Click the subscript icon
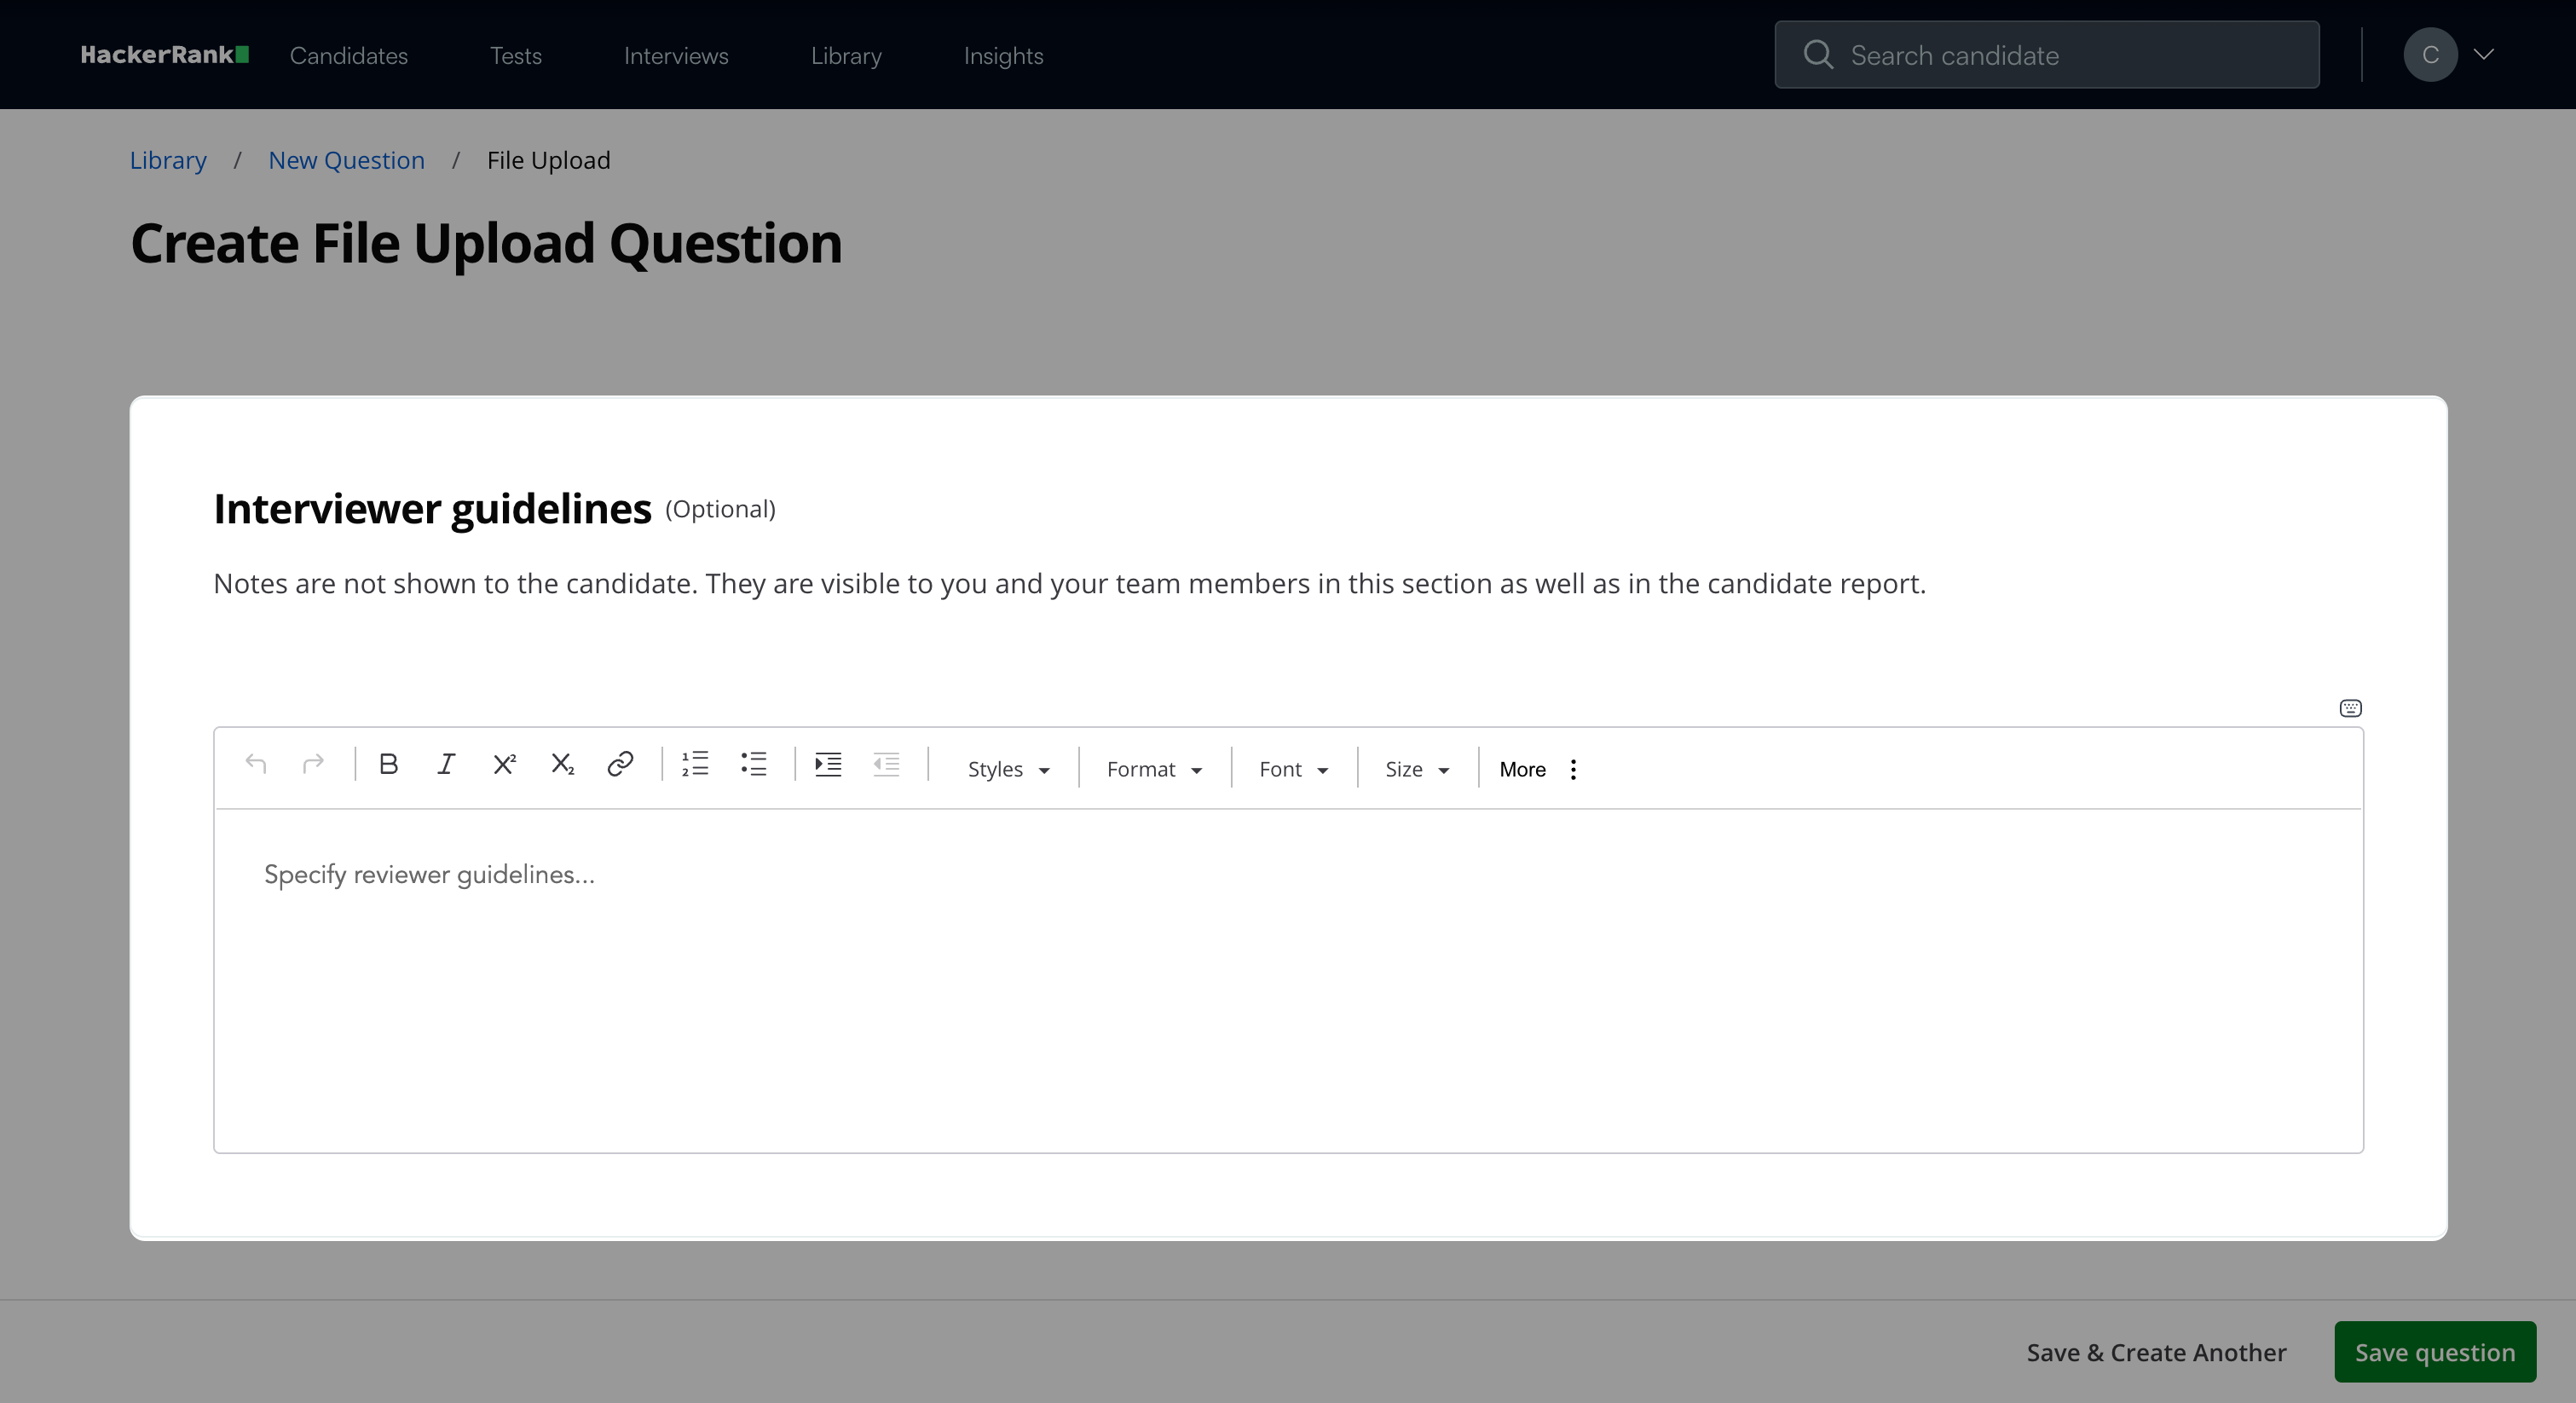This screenshot has width=2576, height=1403. [562, 765]
